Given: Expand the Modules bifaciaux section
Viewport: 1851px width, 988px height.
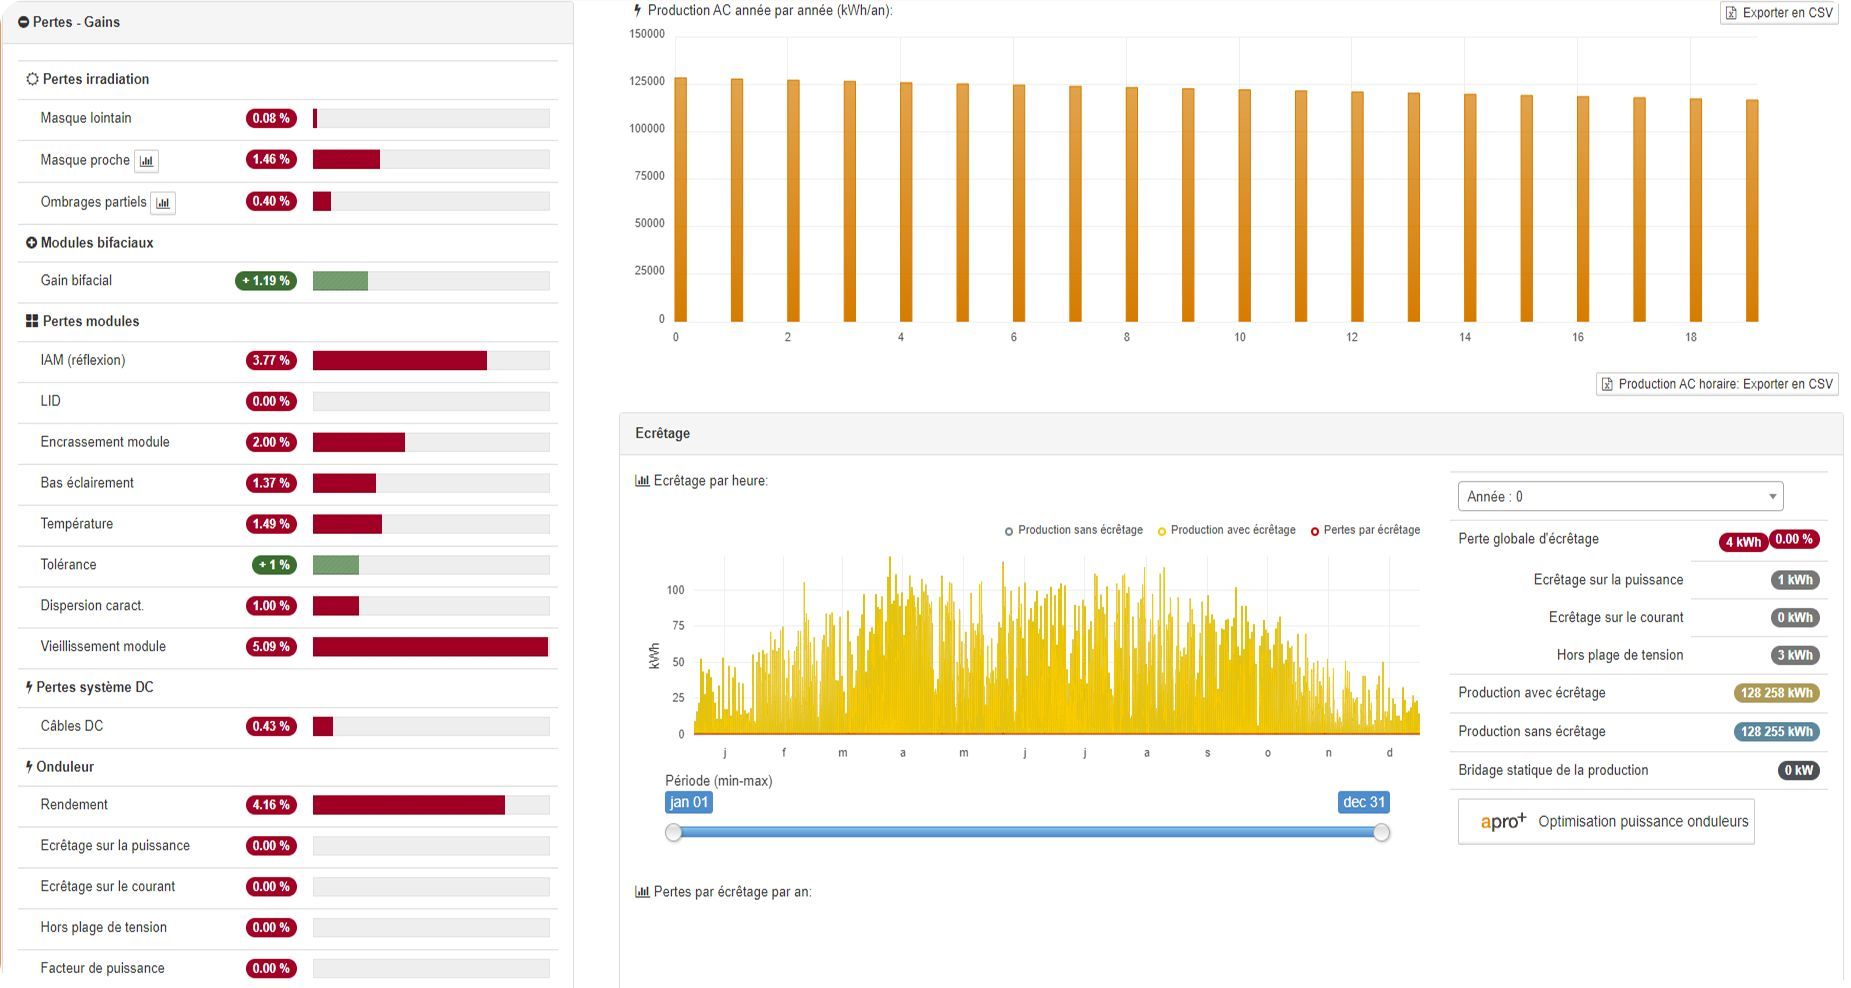Looking at the screenshot, I should (x=31, y=243).
